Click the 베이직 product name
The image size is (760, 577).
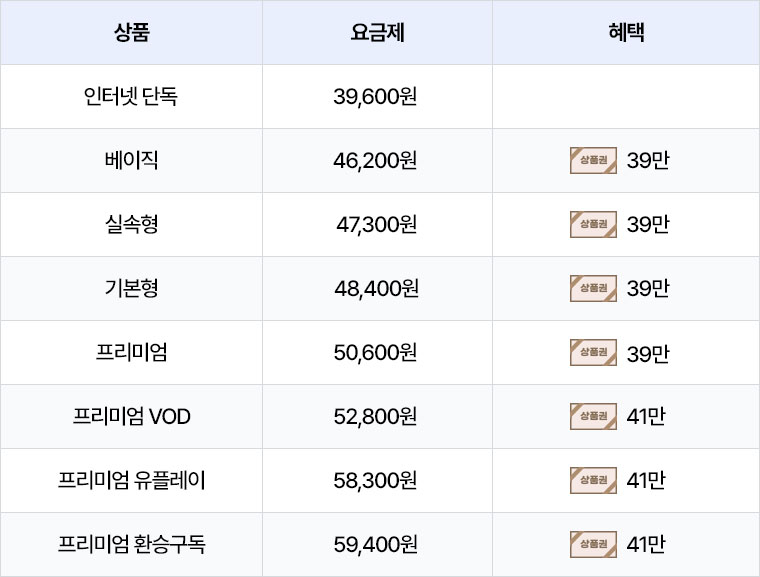131,160
